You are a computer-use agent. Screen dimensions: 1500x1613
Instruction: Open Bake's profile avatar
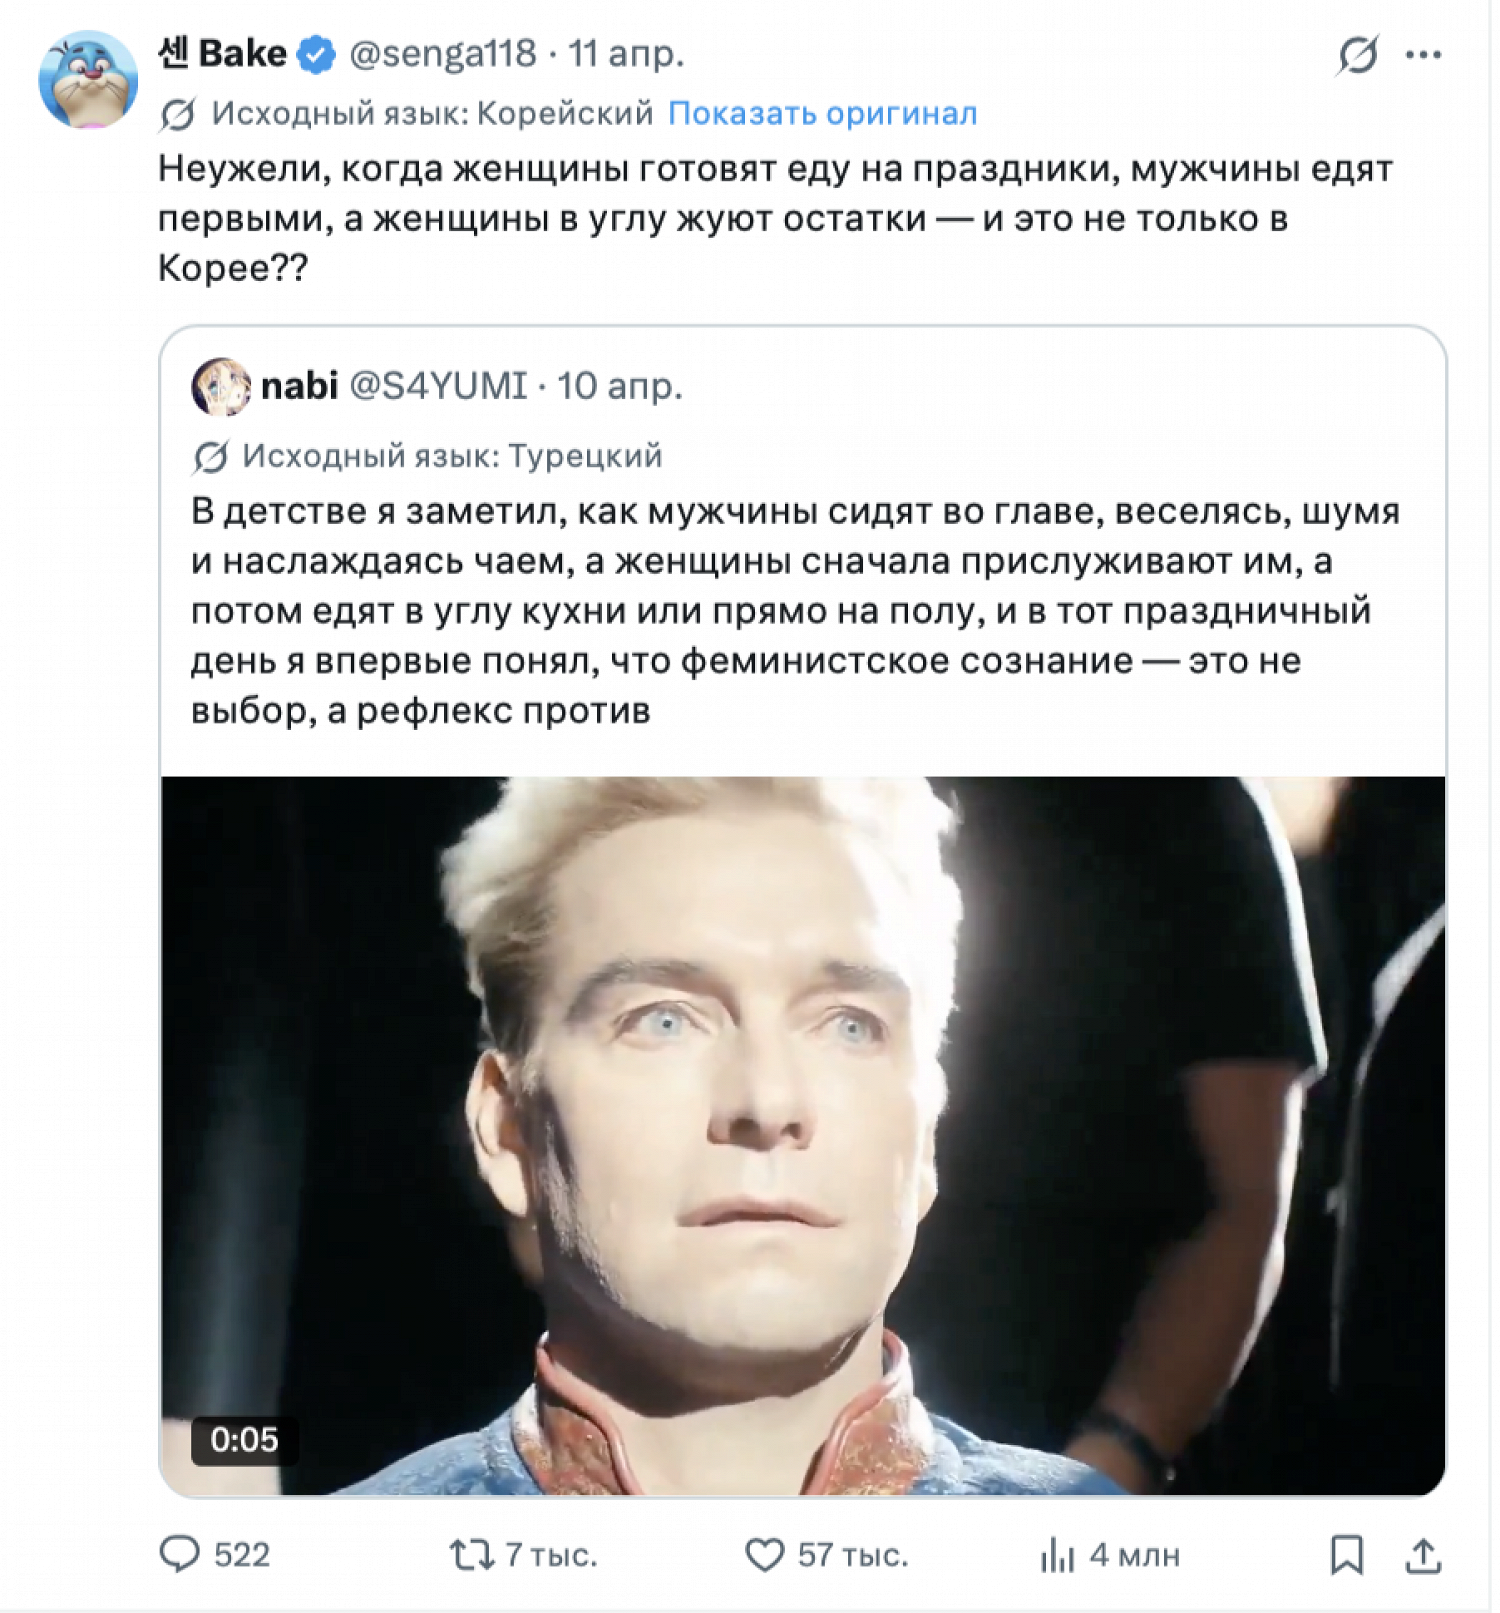coord(88,79)
